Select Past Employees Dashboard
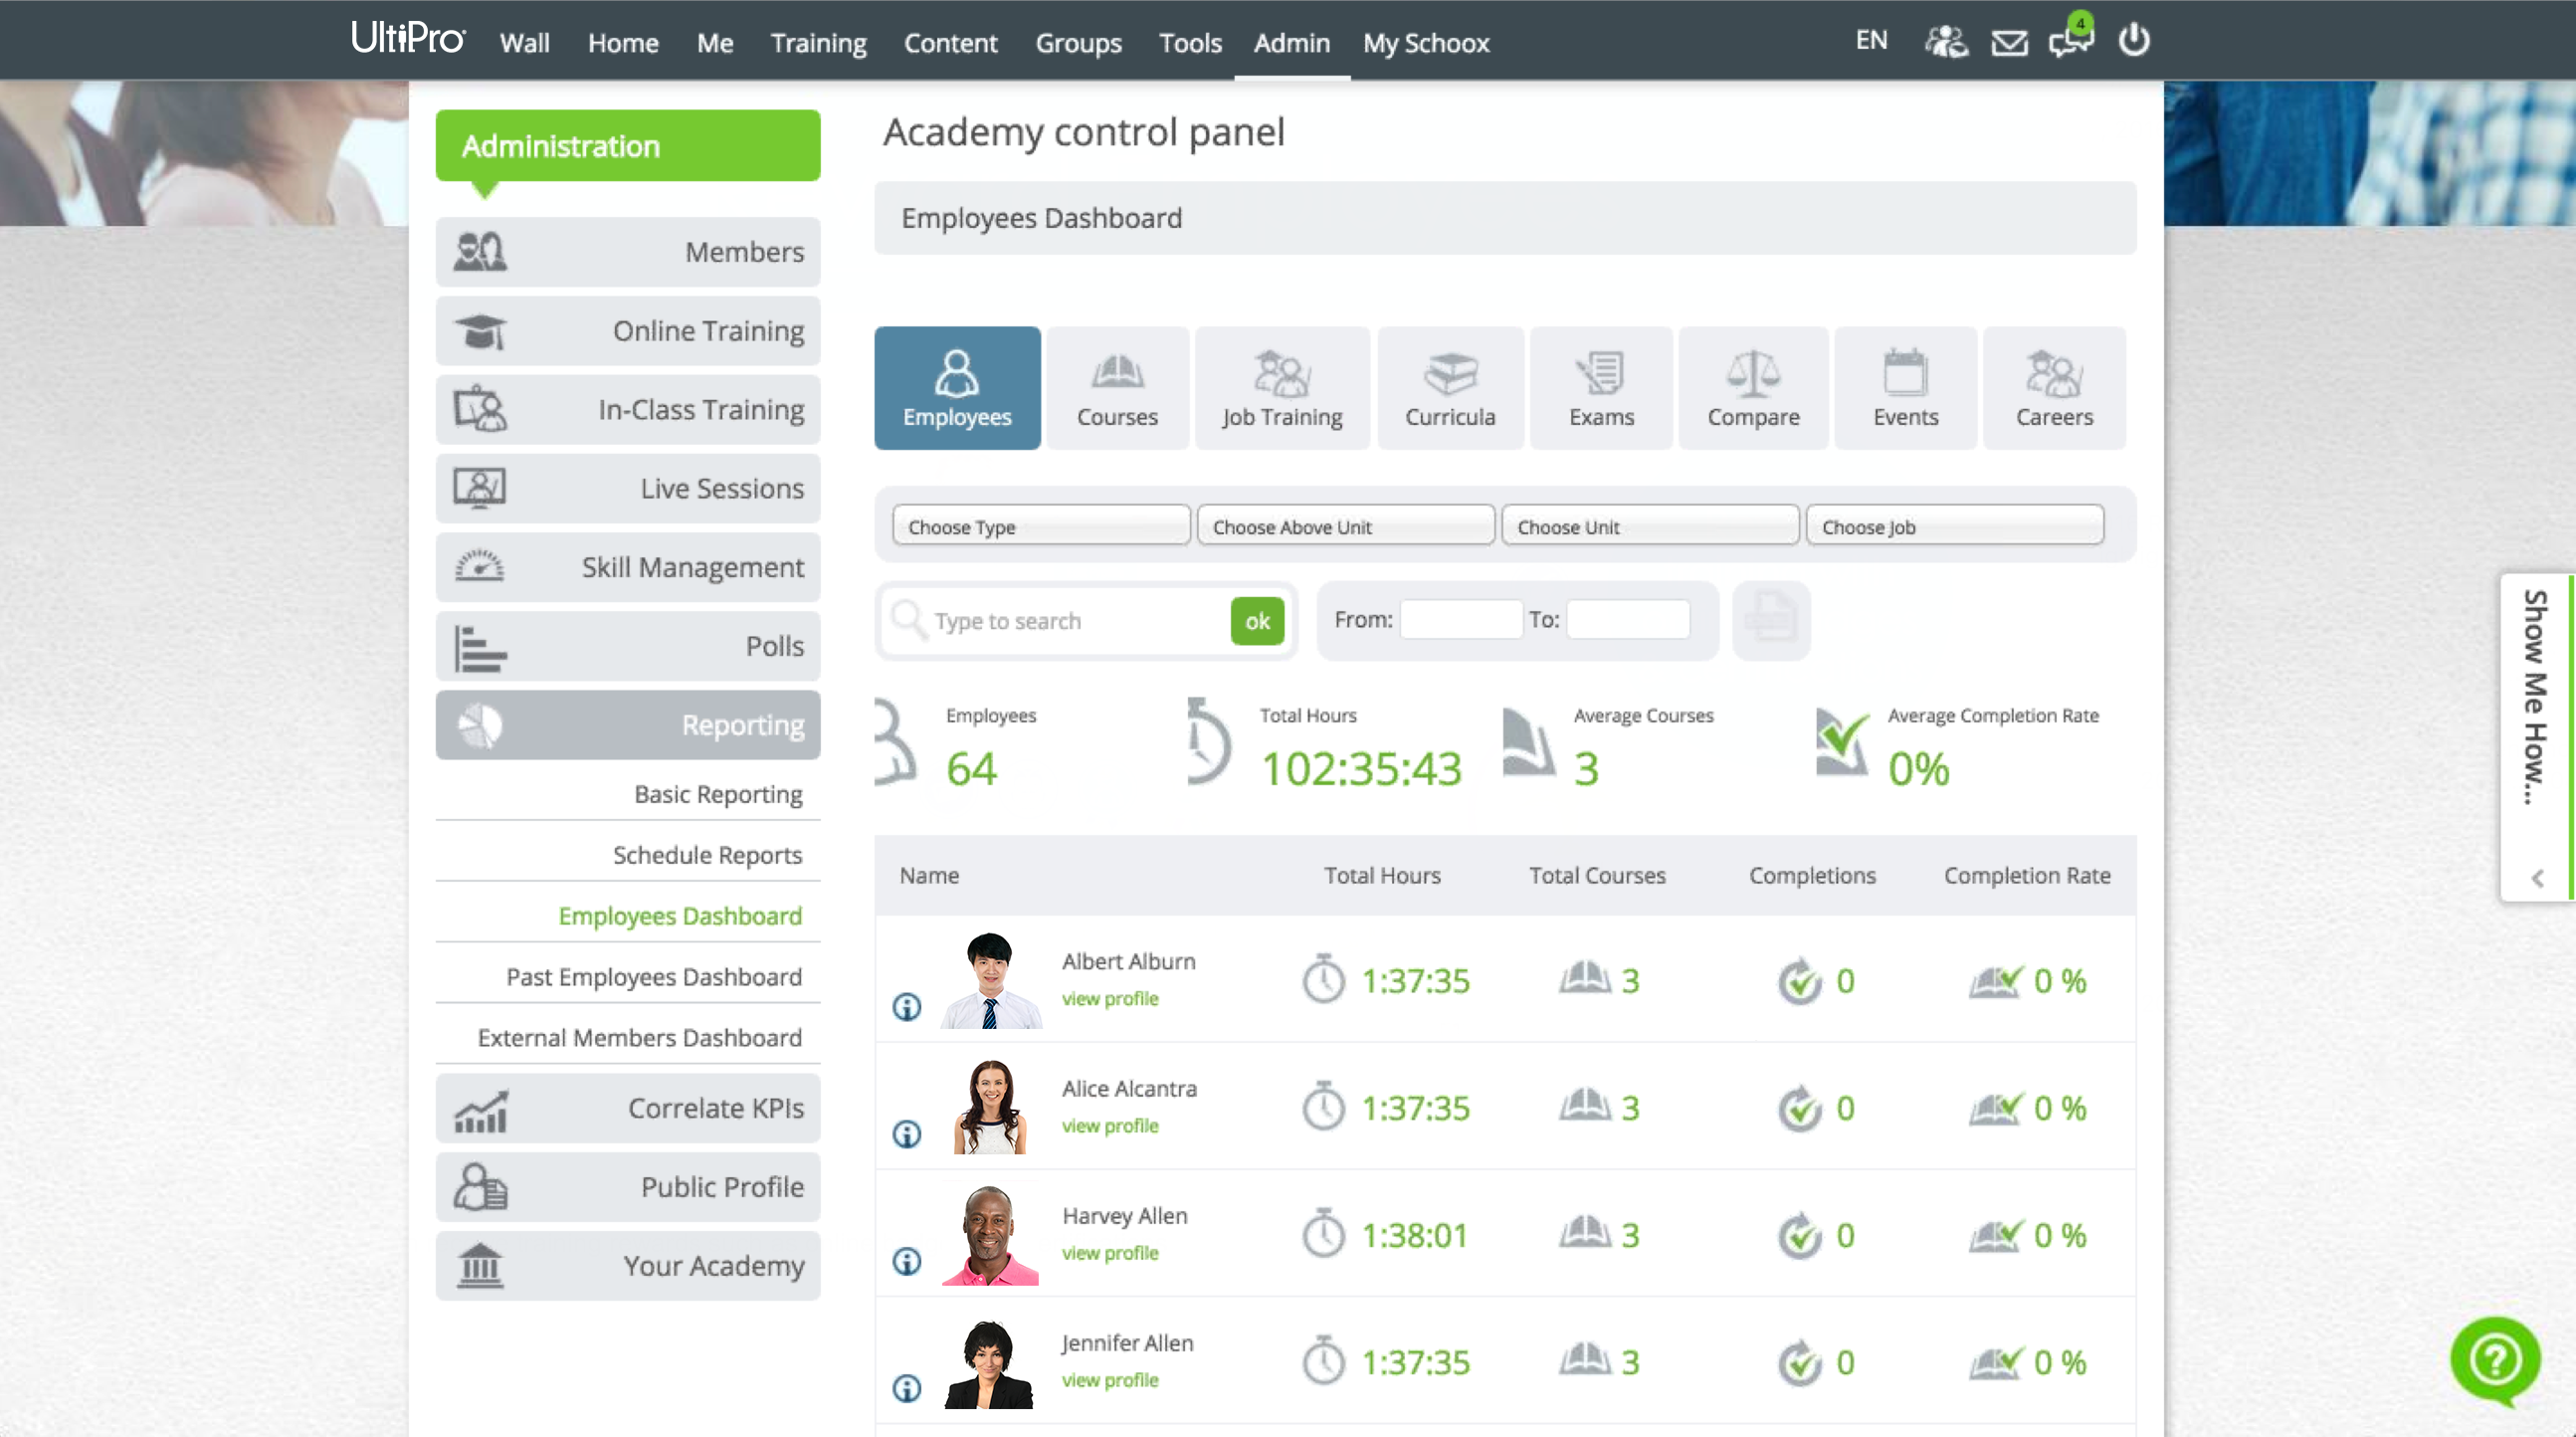The width and height of the screenshot is (2576, 1437). click(x=653, y=977)
